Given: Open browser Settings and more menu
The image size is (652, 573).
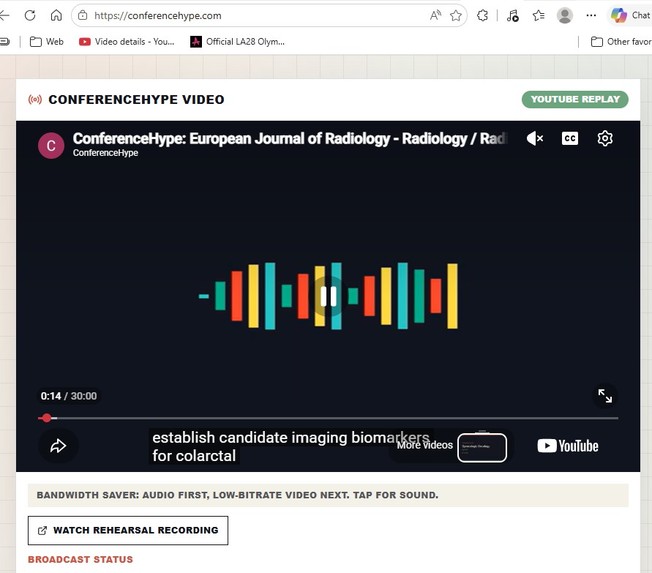Looking at the screenshot, I should click(x=591, y=16).
